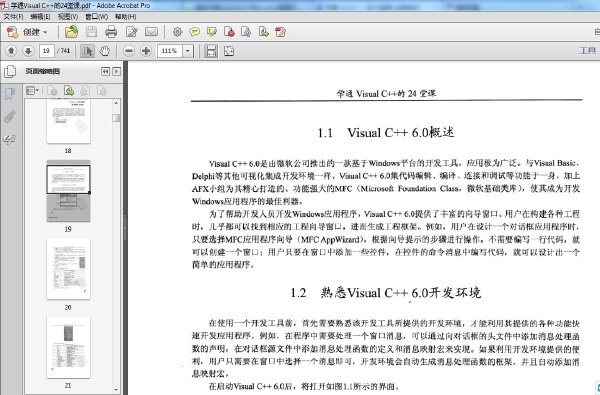
Task: Click heading 1.2 熟悉Visual C++ 6.0开发环境
Action: click(386, 293)
